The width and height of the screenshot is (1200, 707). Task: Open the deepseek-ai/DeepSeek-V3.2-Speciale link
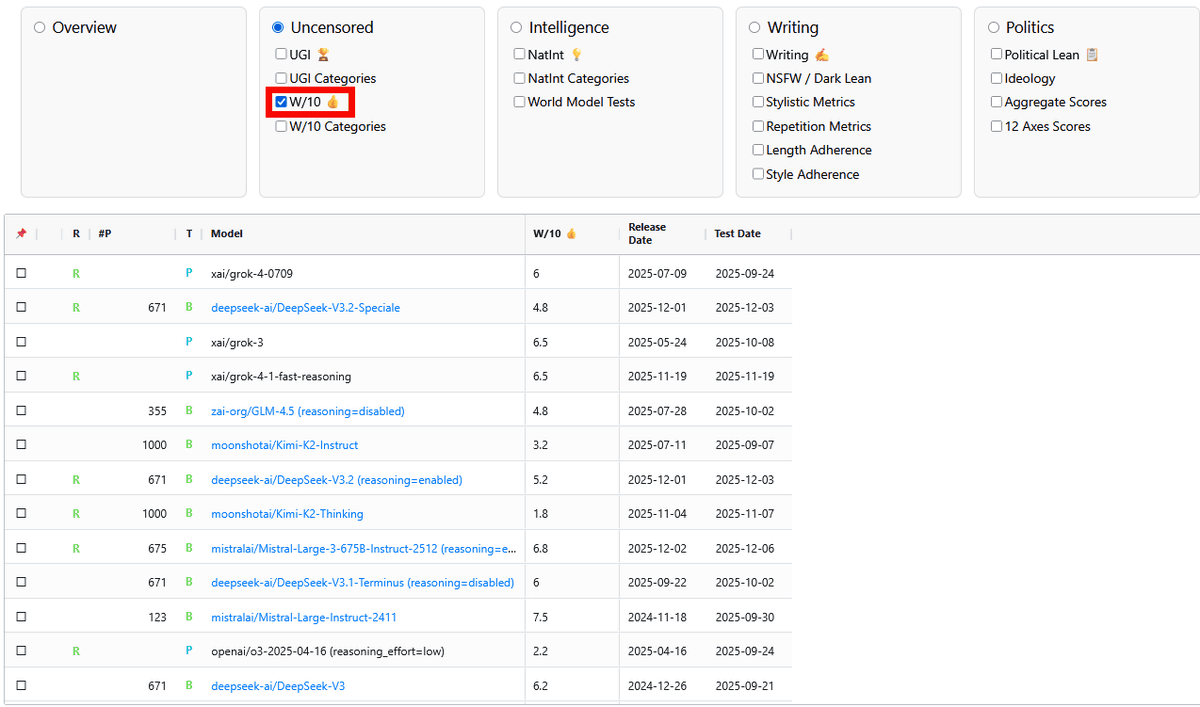[x=305, y=308]
